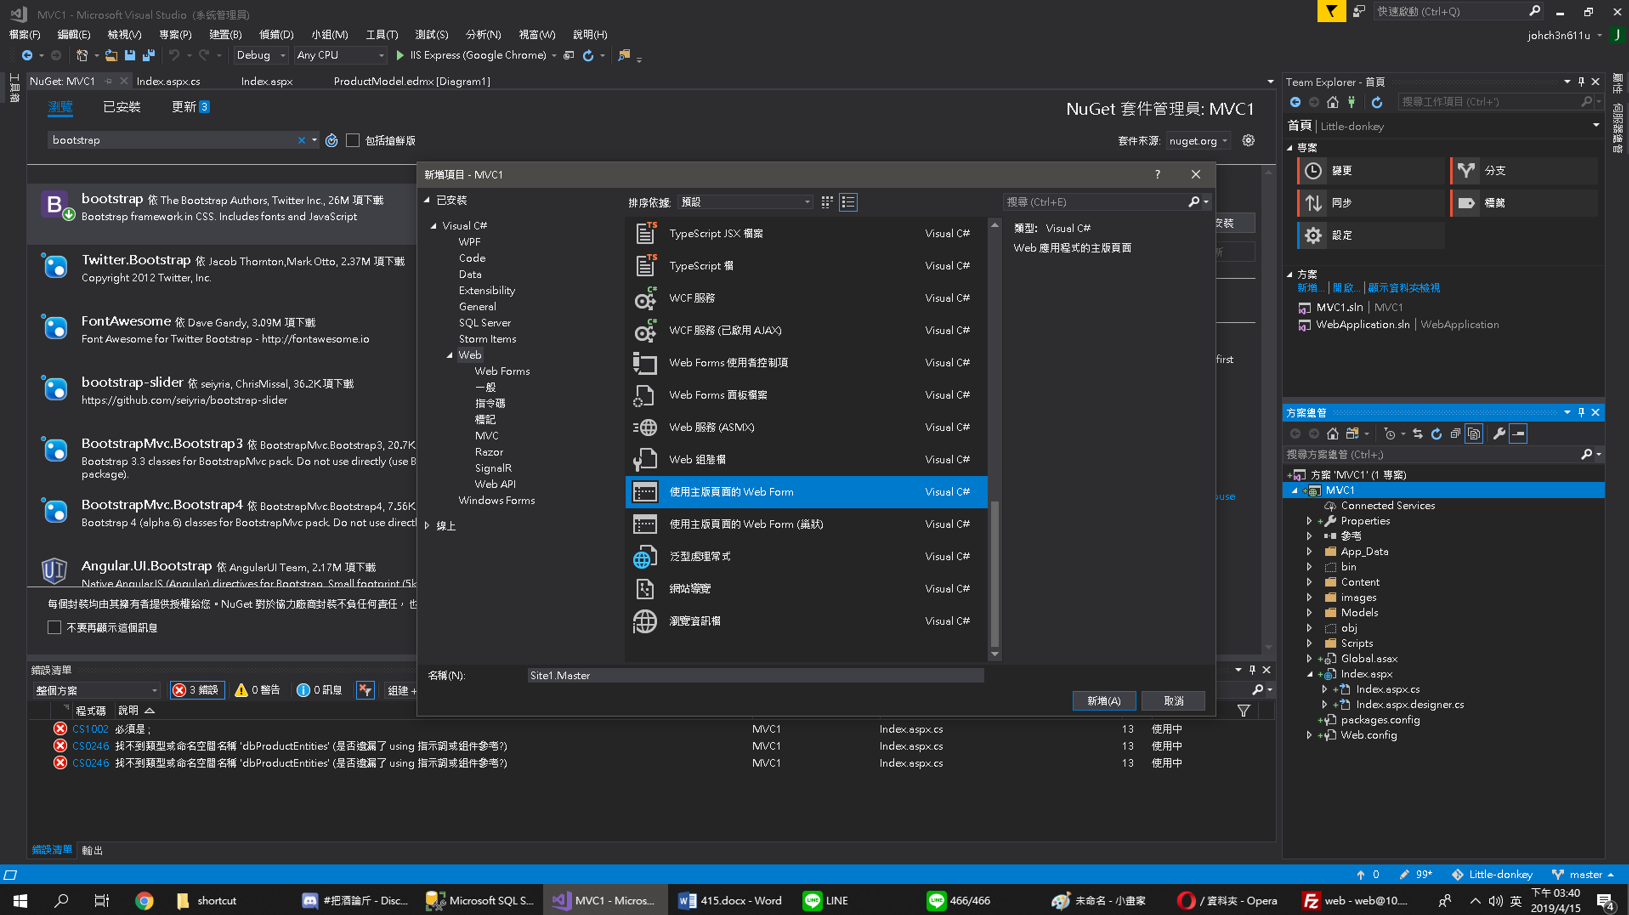
Task: Switch to 輸出 output tab at bottom
Action: pyautogui.click(x=92, y=850)
